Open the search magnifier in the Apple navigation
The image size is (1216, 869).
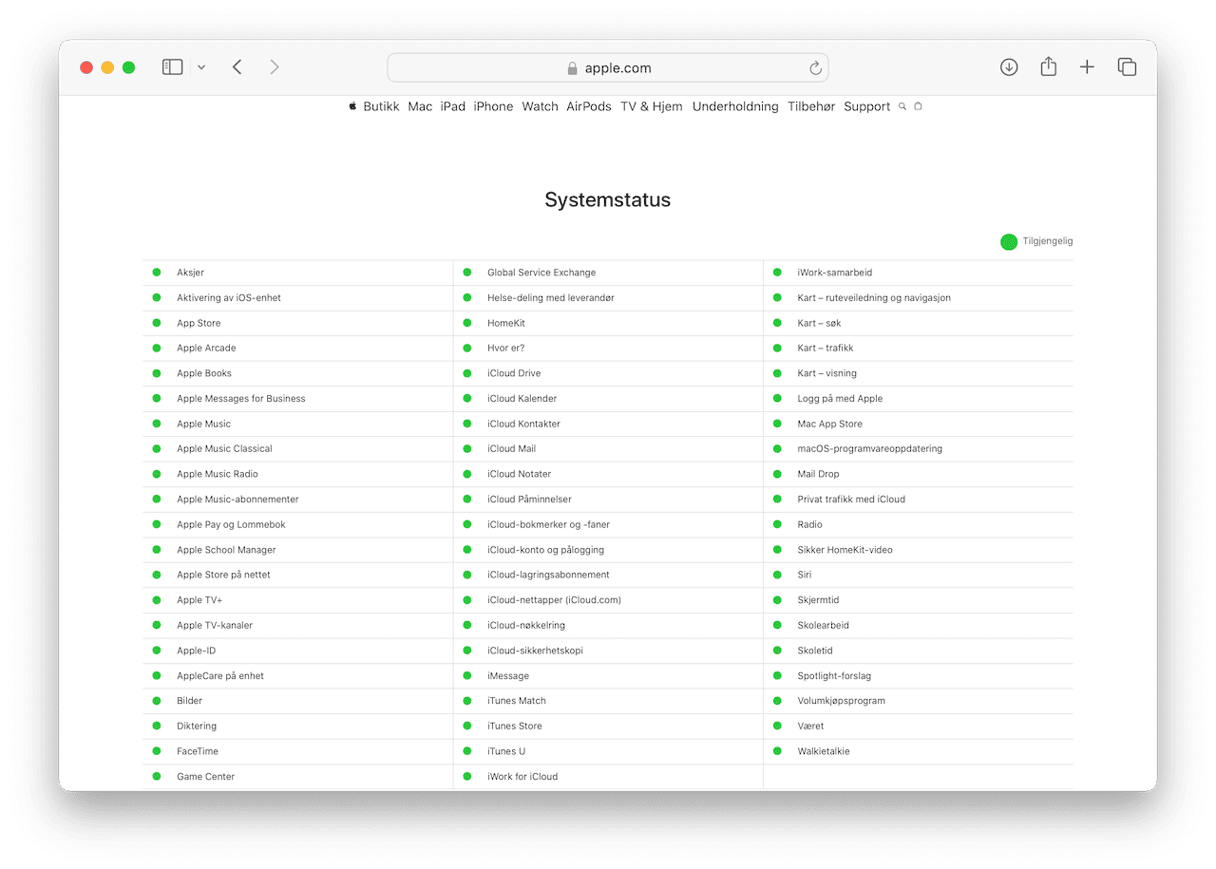[x=902, y=106]
